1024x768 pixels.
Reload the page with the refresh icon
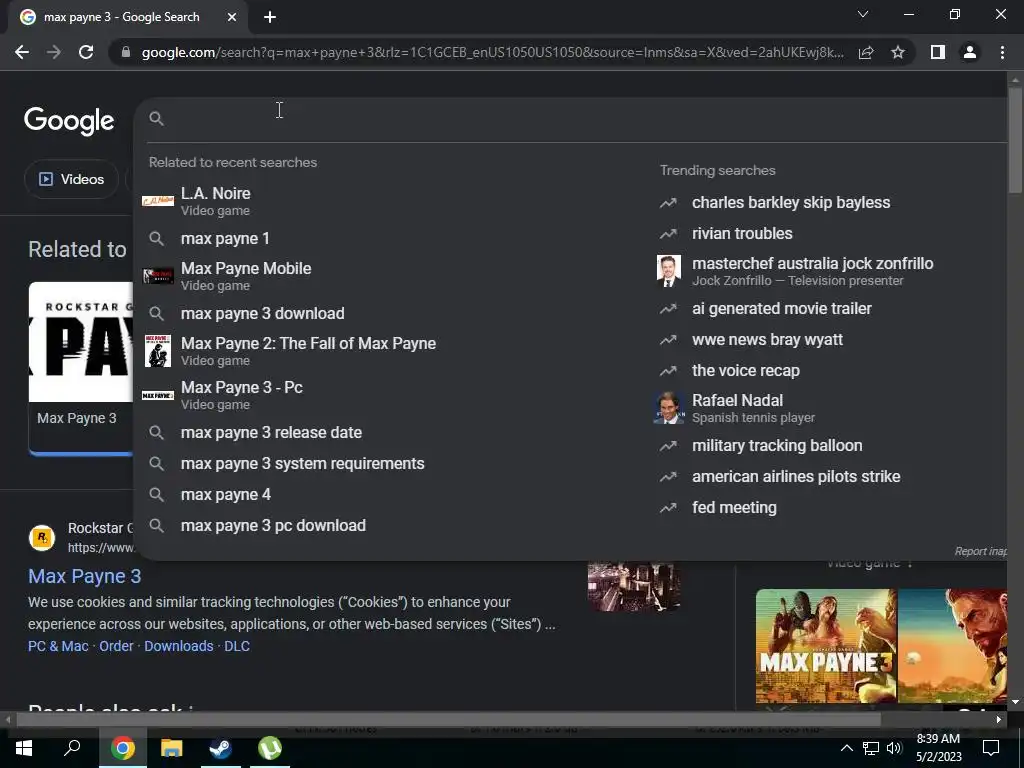click(86, 52)
